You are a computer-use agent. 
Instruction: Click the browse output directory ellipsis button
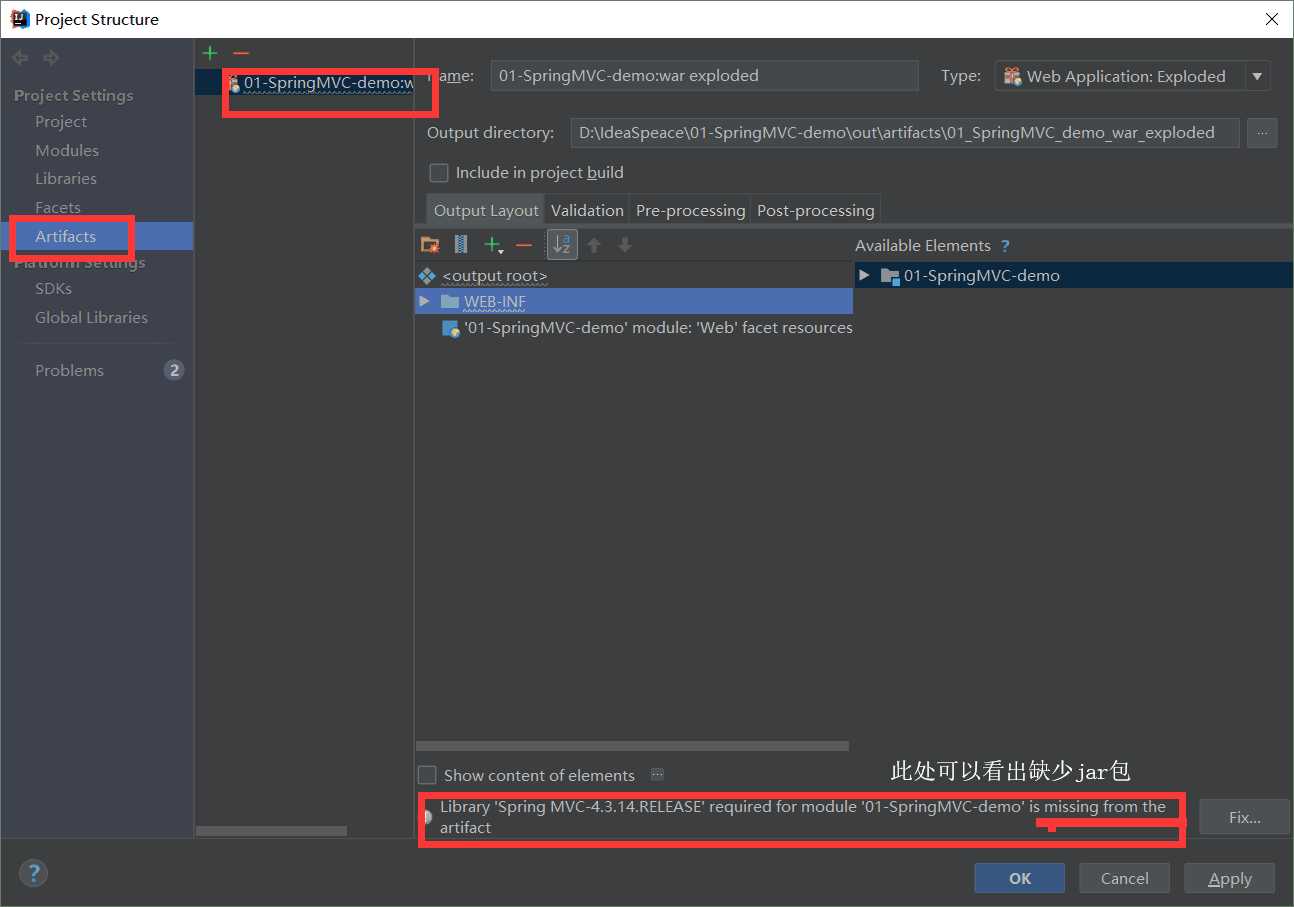[x=1262, y=133]
